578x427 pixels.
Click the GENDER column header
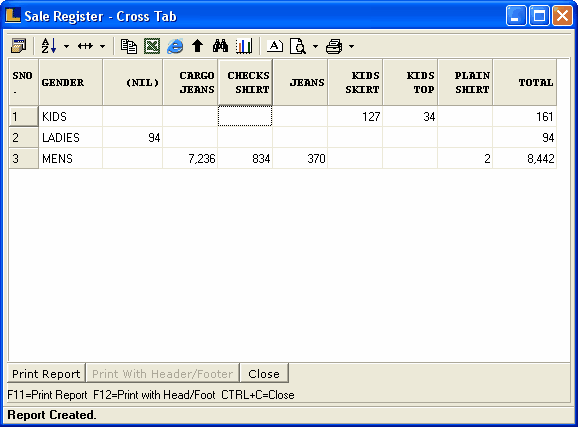click(70, 82)
